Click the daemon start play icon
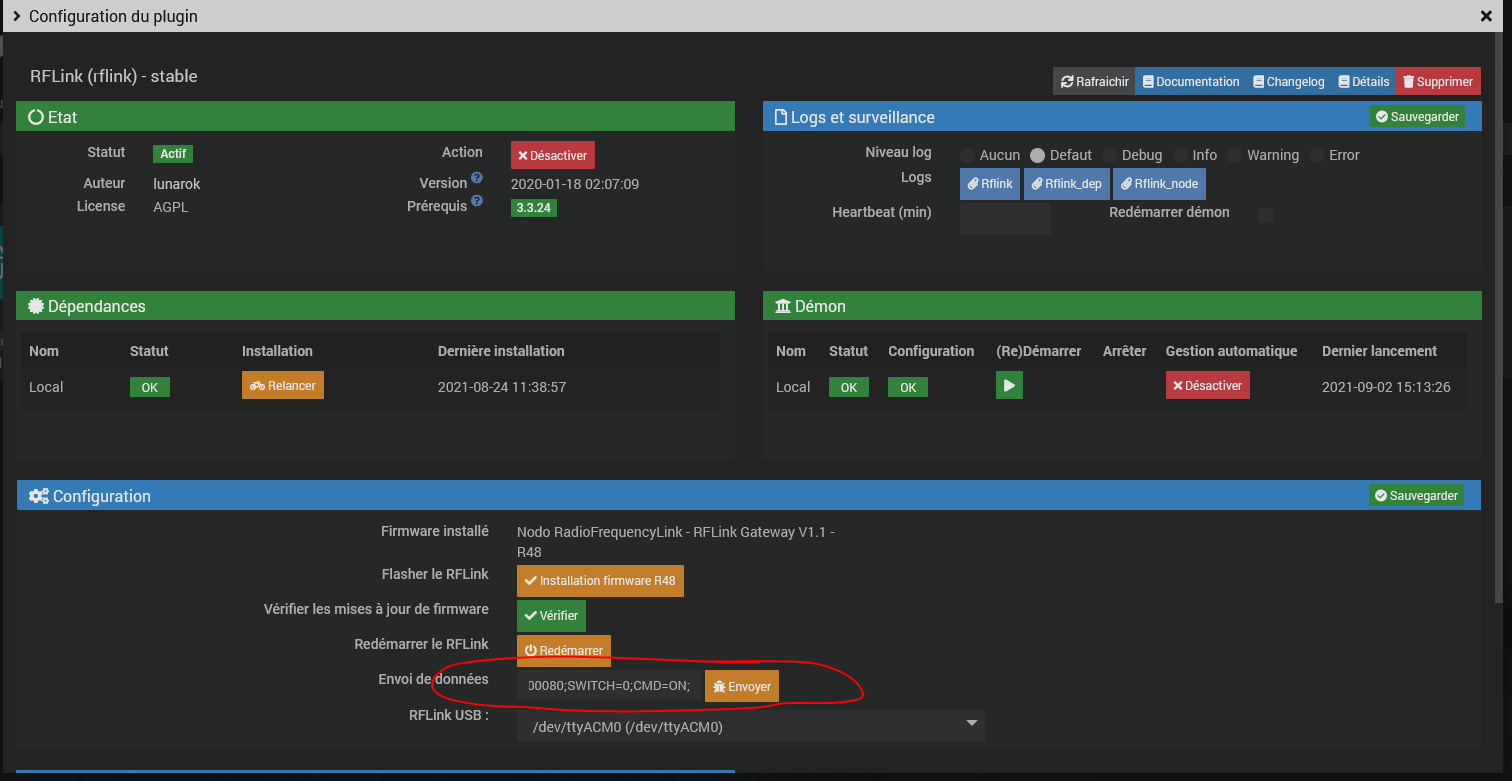Image resolution: width=1512 pixels, height=781 pixels. click(1009, 385)
